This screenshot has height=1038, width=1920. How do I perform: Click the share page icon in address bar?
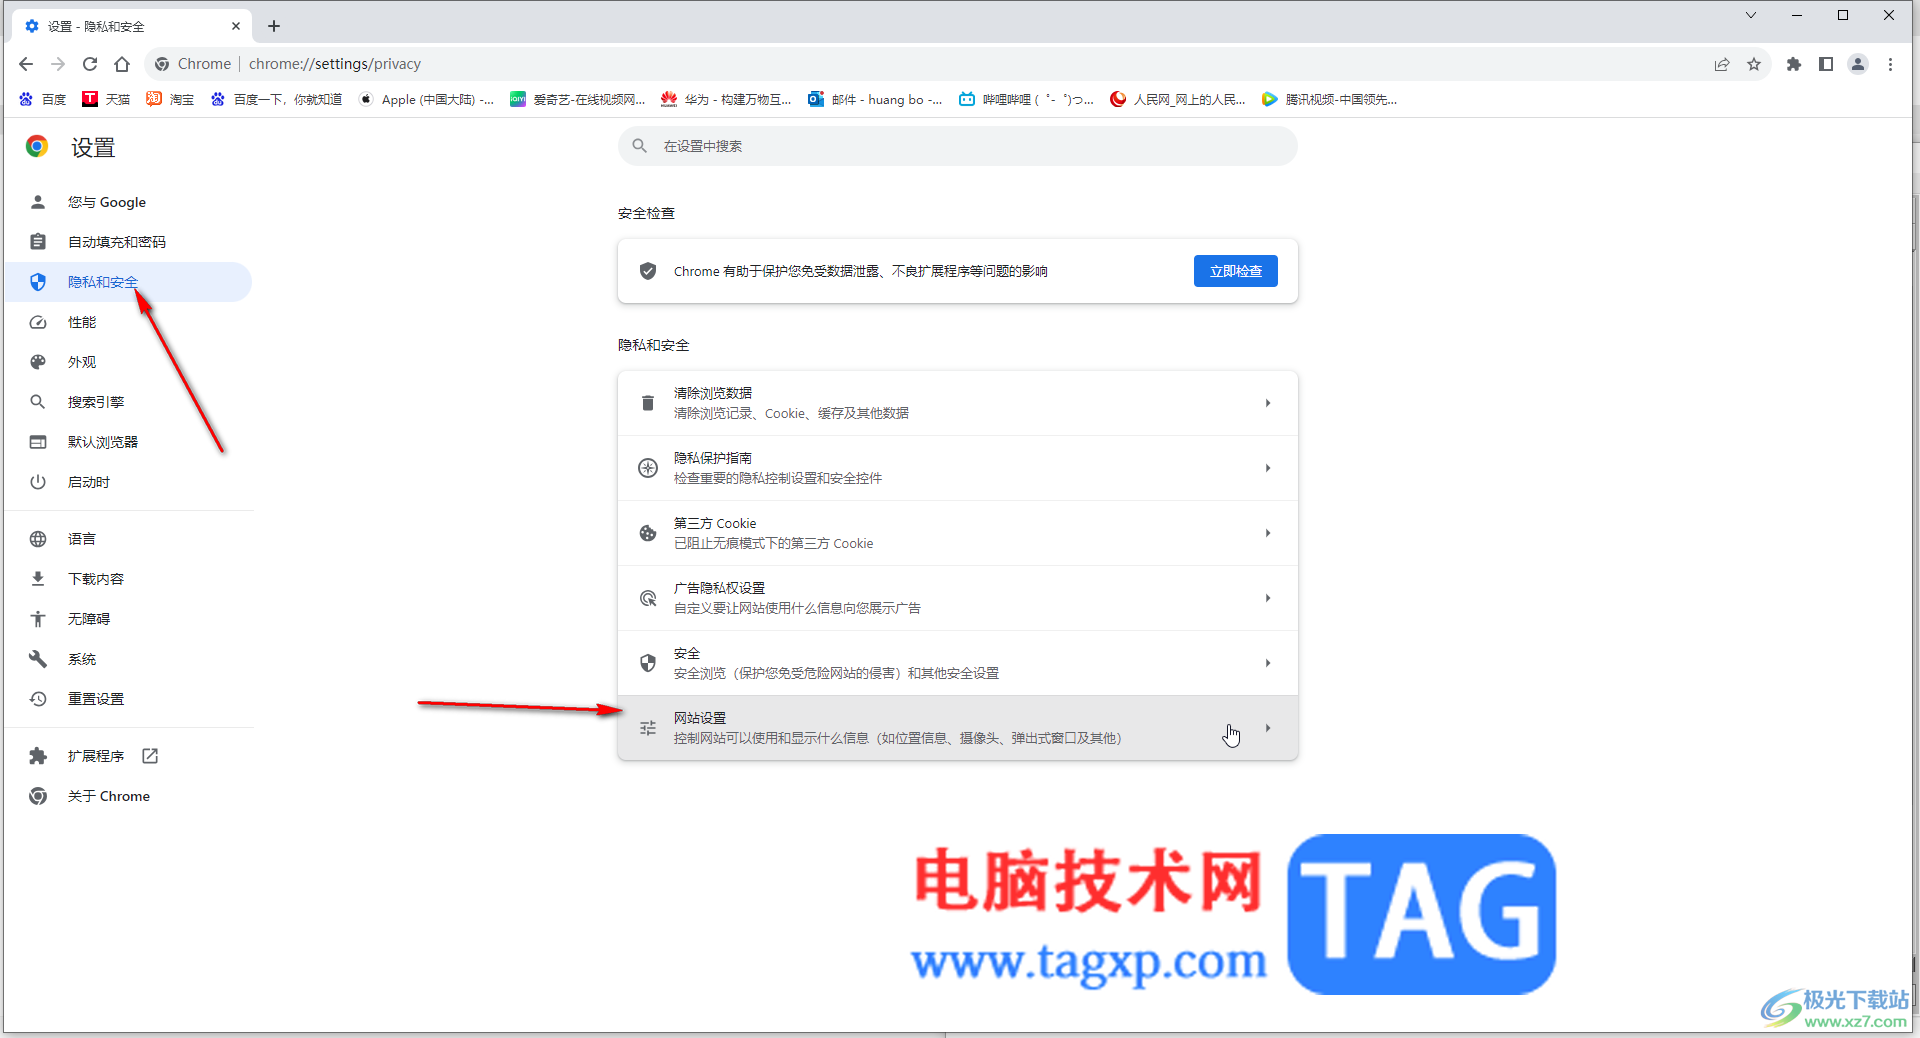(x=1722, y=64)
